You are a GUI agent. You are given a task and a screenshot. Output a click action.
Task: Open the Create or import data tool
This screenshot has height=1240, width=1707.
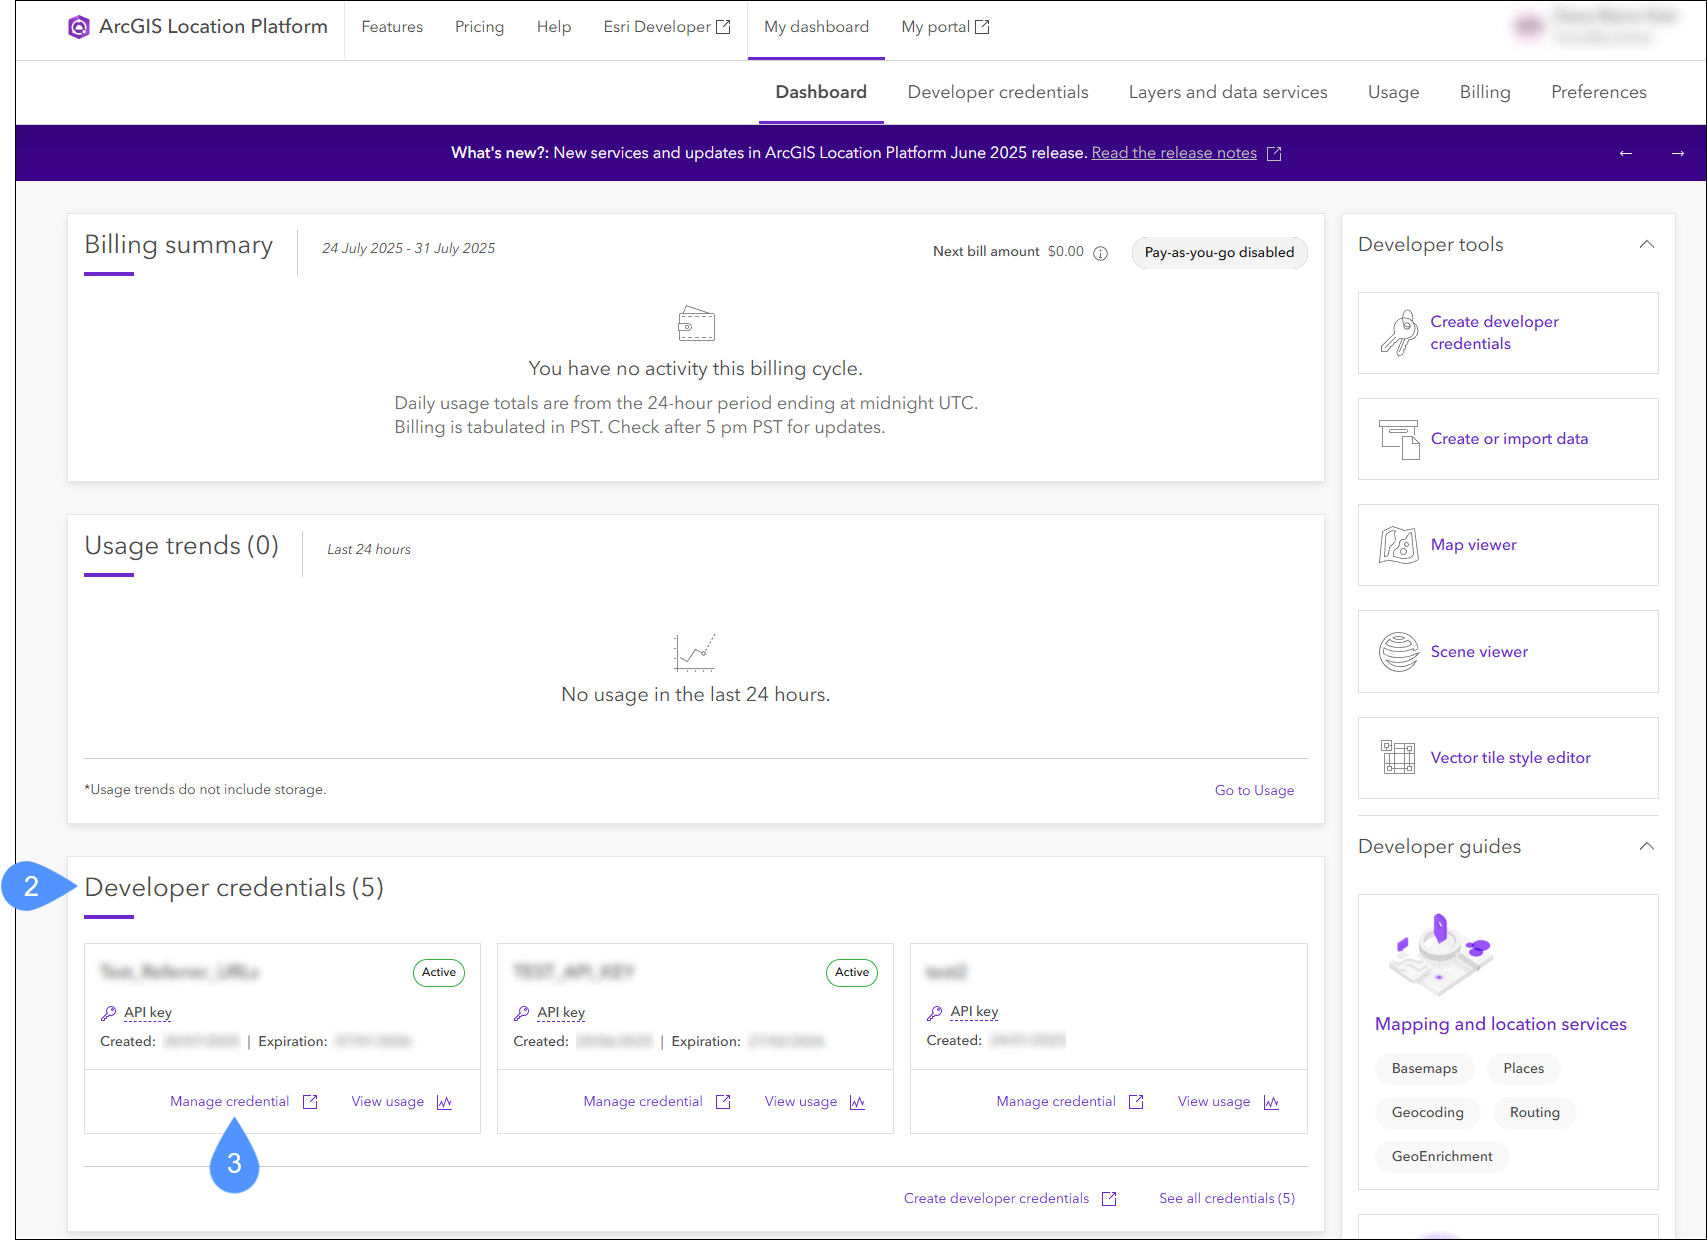1509,439
